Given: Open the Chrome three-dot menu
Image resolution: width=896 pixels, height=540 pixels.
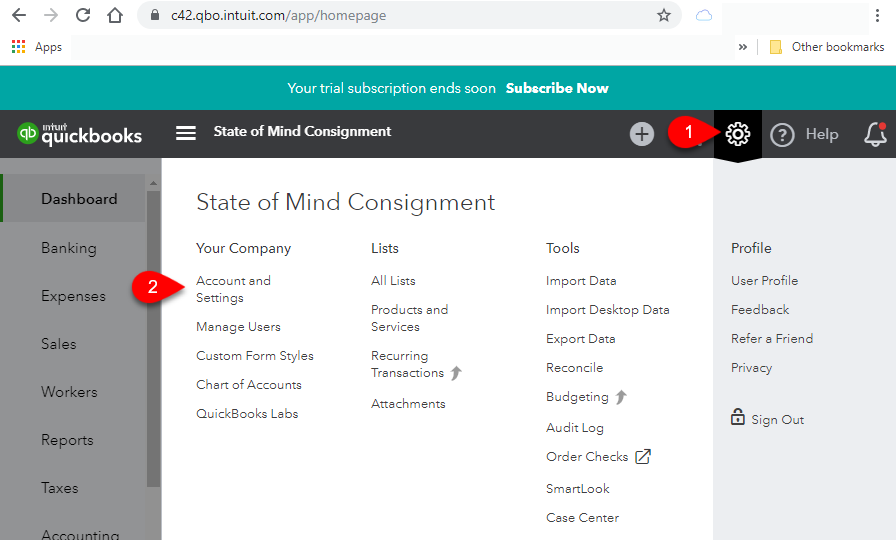Looking at the screenshot, I should 877,15.
